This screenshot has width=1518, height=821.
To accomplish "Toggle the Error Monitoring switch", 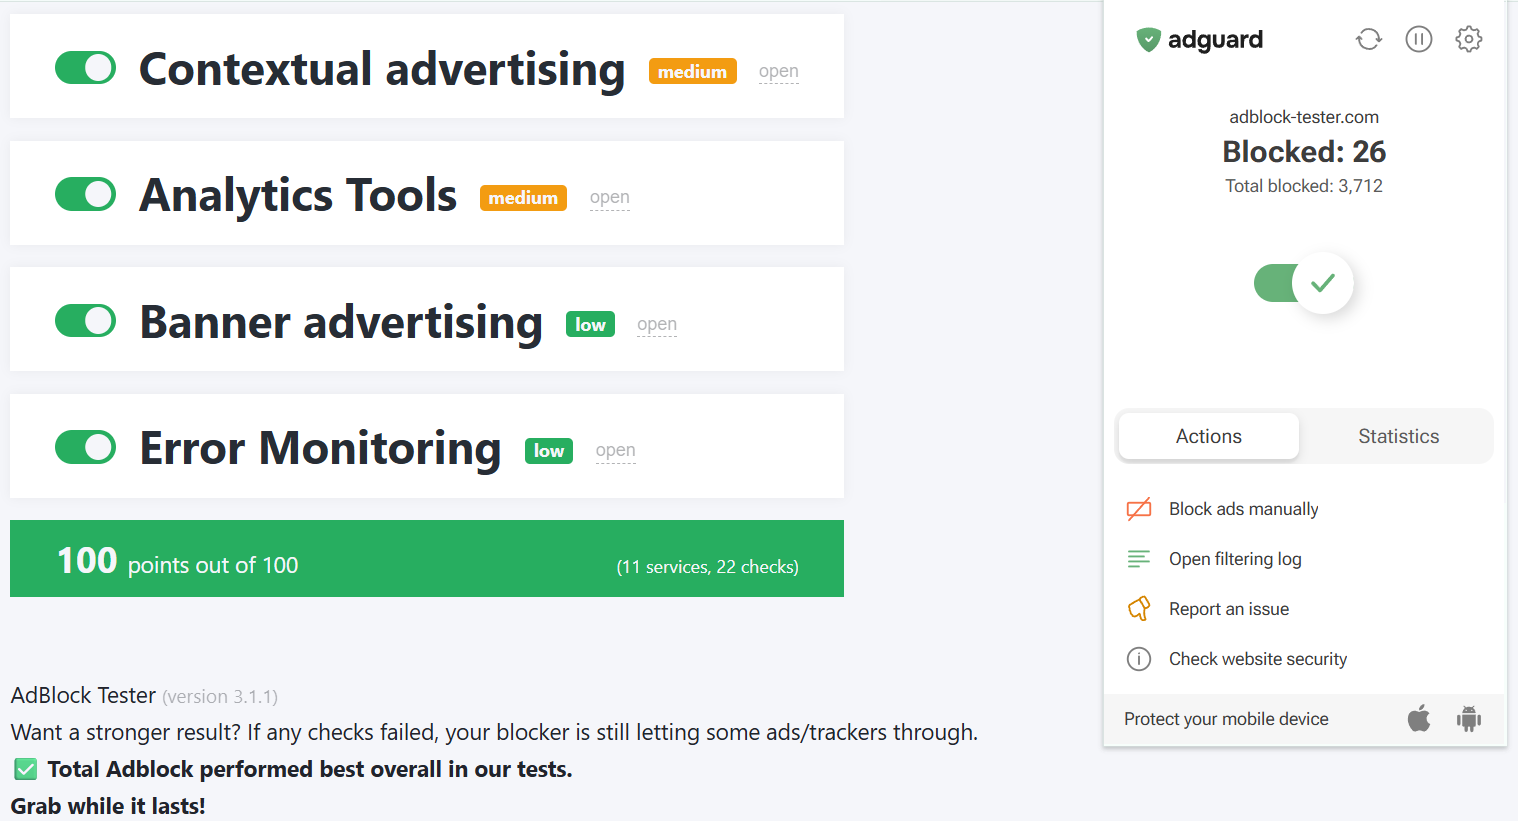I will click(85, 447).
